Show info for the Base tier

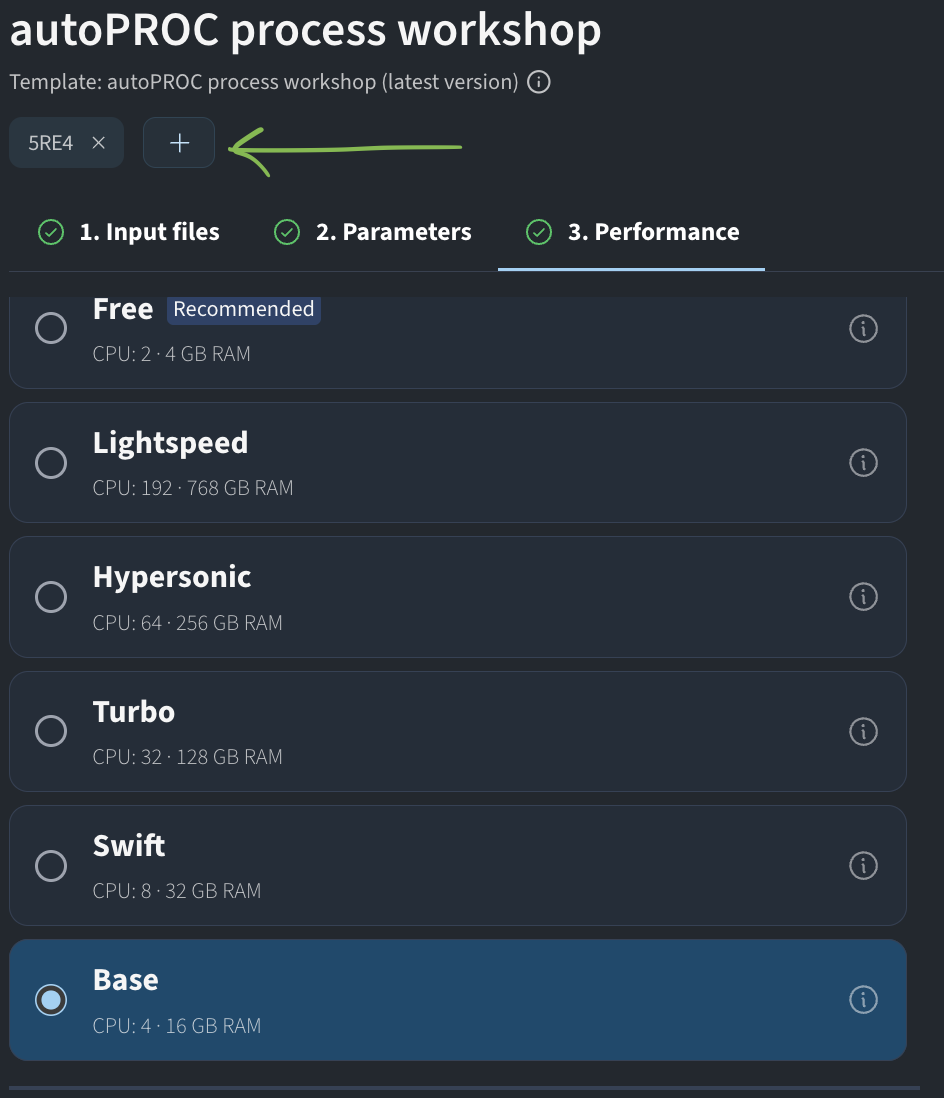click(863, 999)
